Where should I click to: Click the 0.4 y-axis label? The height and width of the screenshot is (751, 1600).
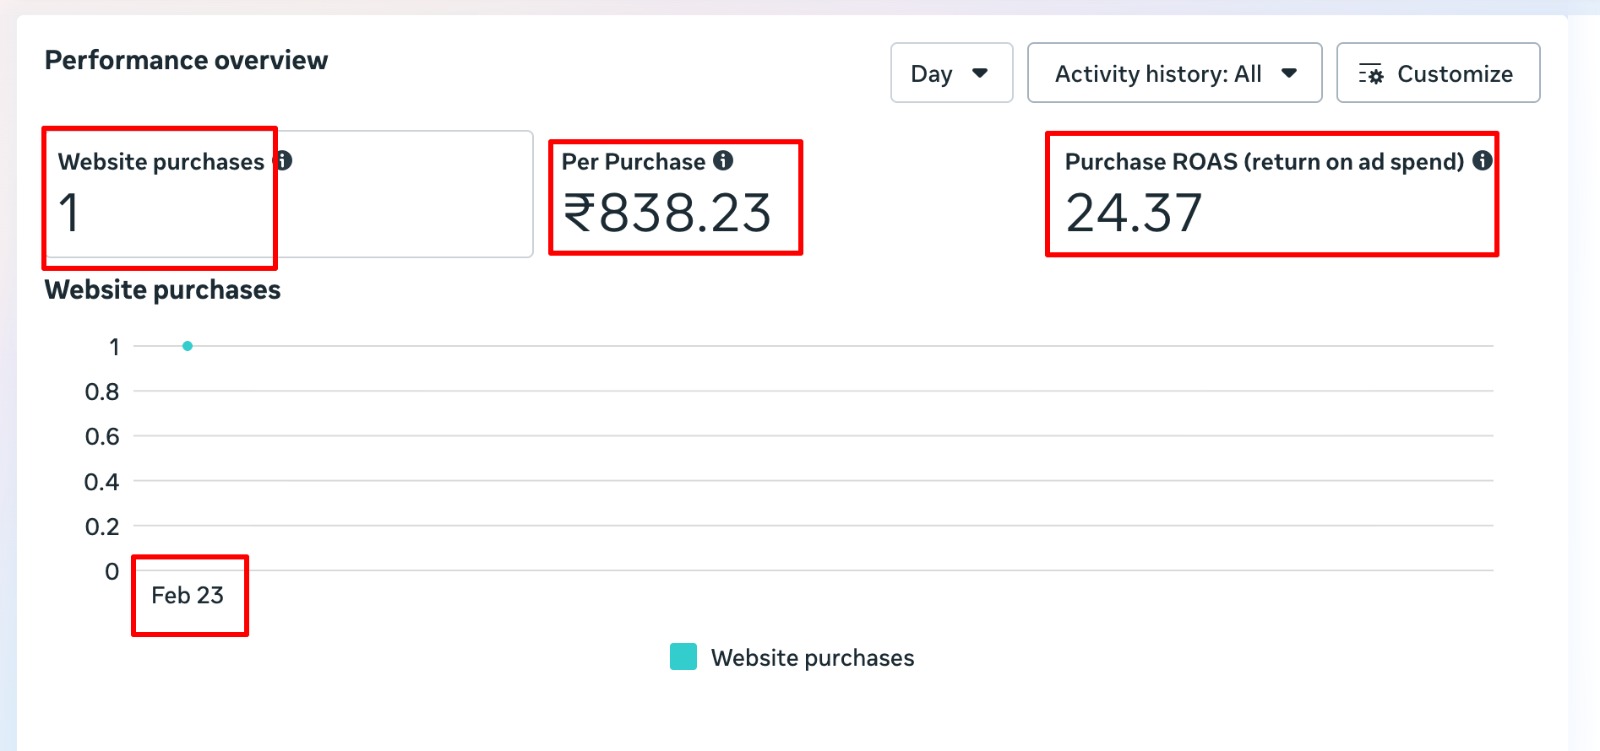[x=102, y=482]
